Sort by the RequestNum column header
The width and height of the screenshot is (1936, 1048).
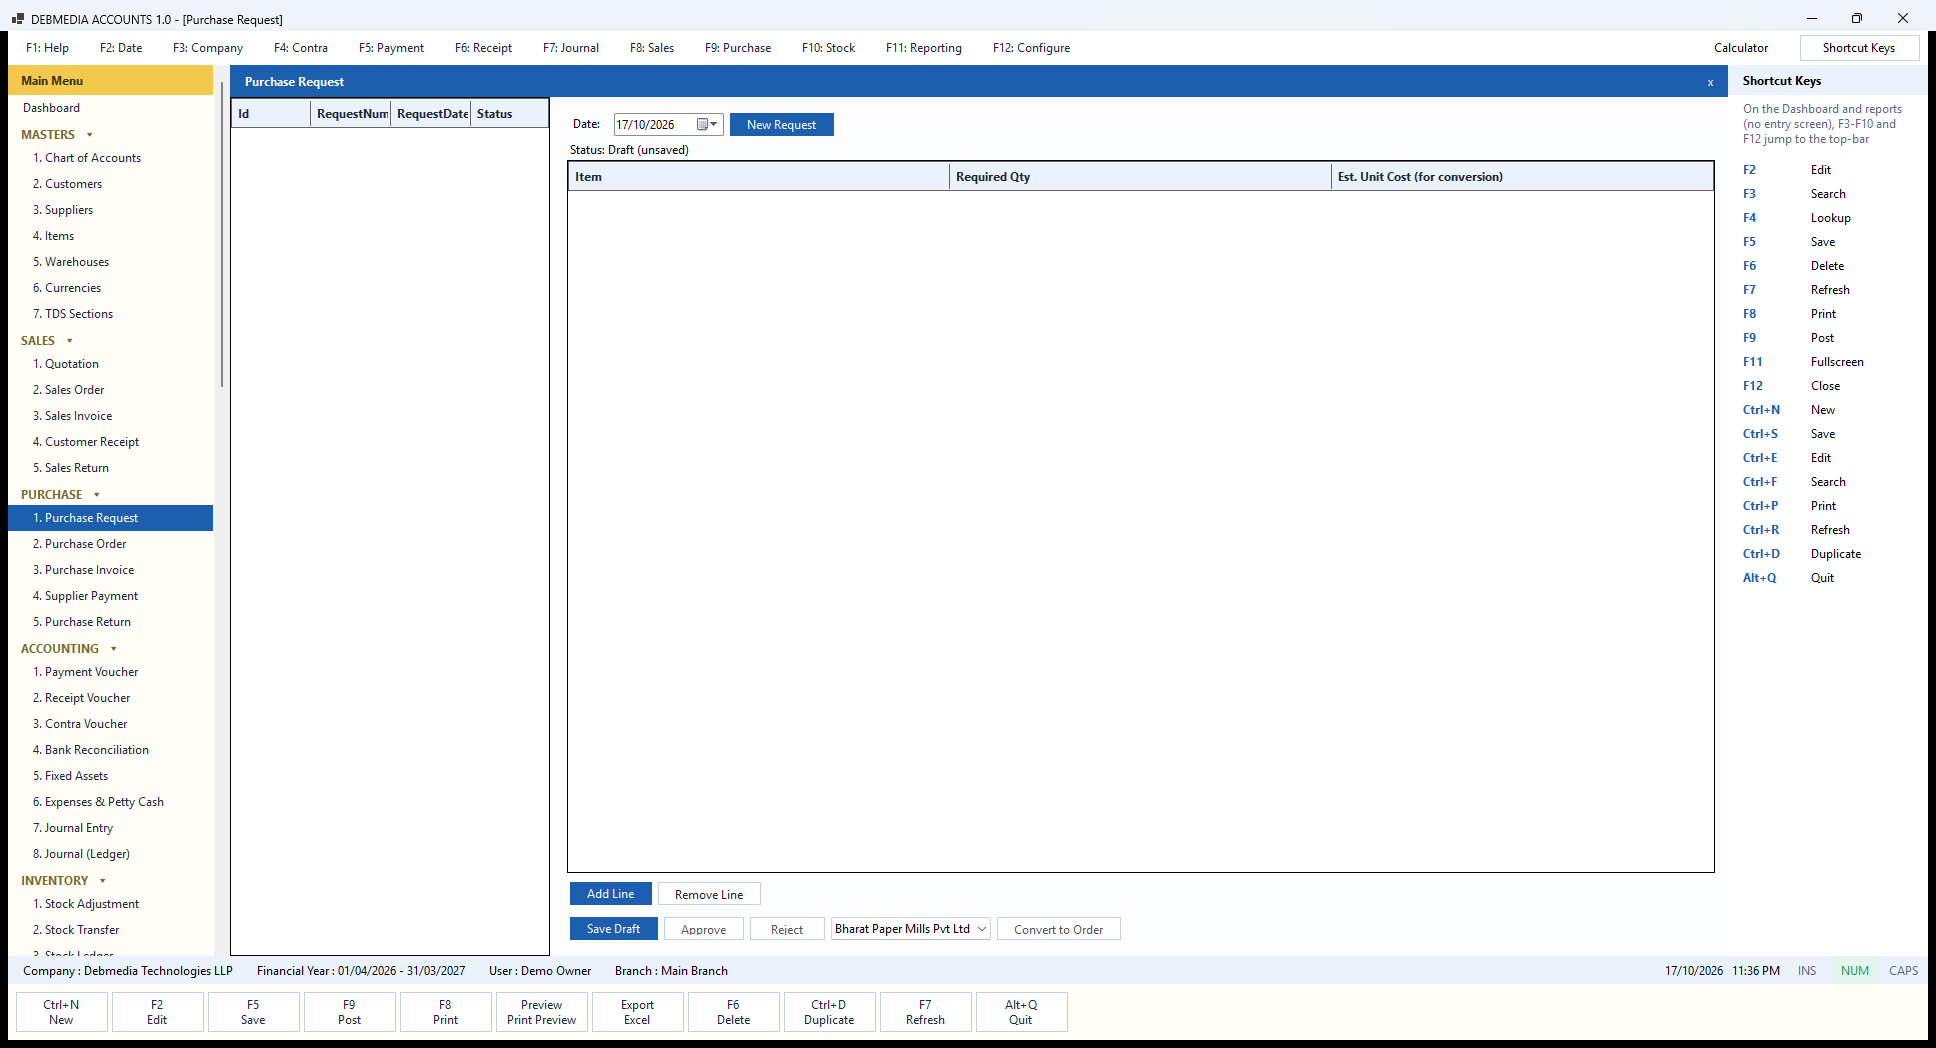pyautogui.click(x=351, y=114)
